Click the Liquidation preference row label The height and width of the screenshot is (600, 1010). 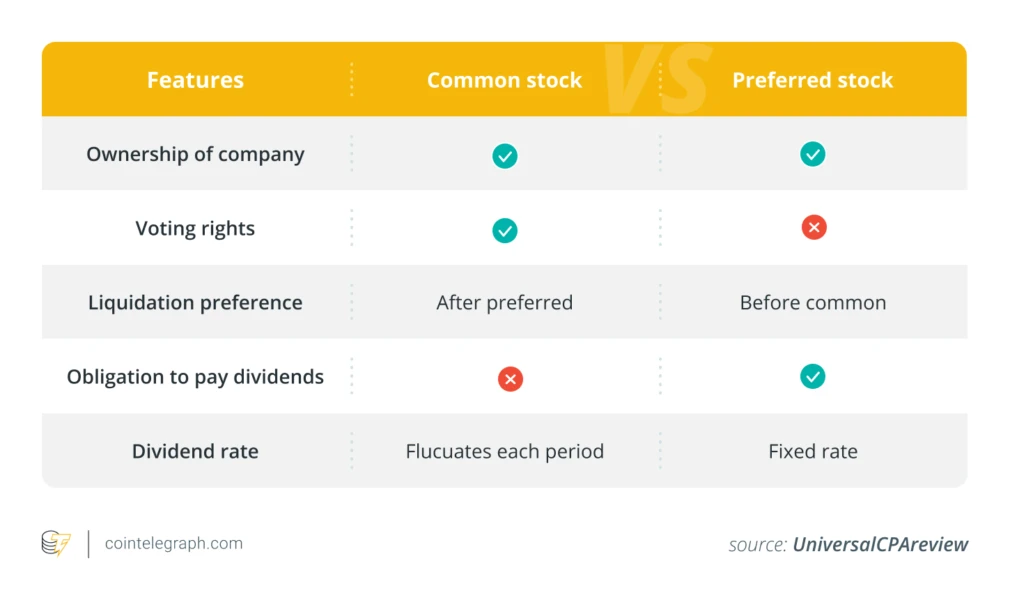tap(195, 302)
